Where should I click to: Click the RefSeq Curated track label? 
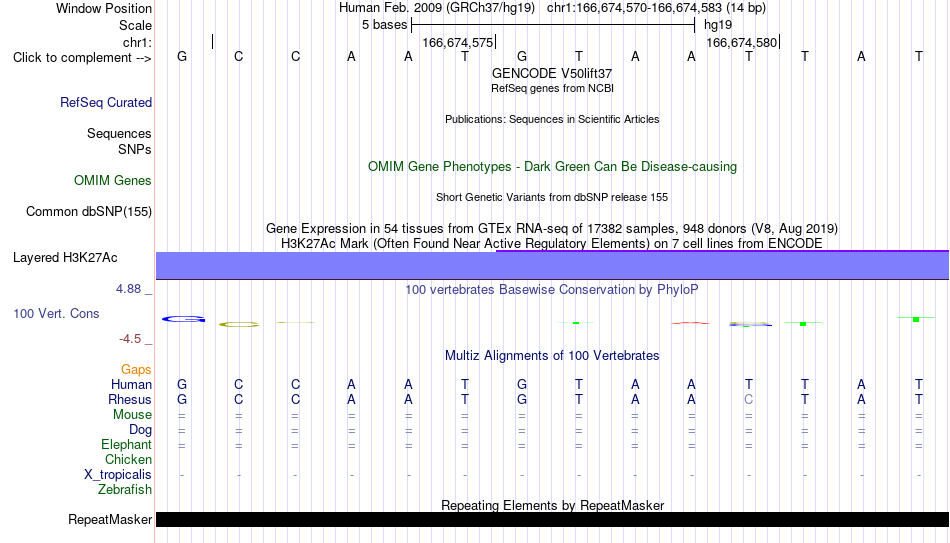[x=106, y=102]
